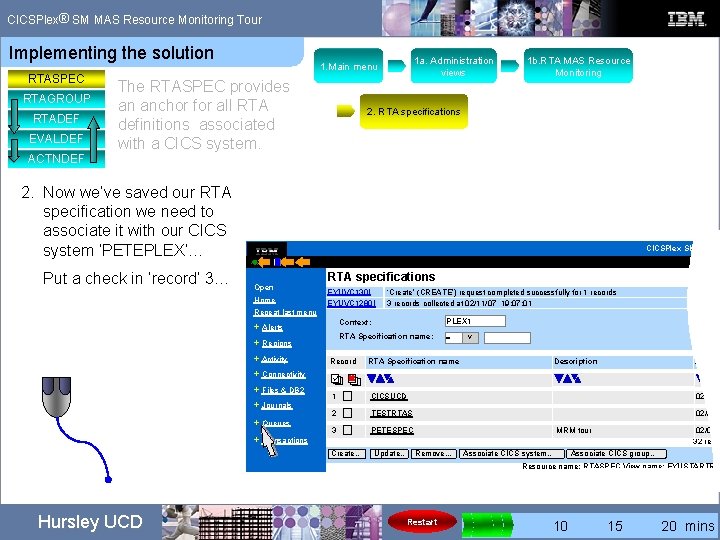The width and height of the screenshot is (720, 540).
Task: Select the RTADEF block
Action: coord(56,119)
